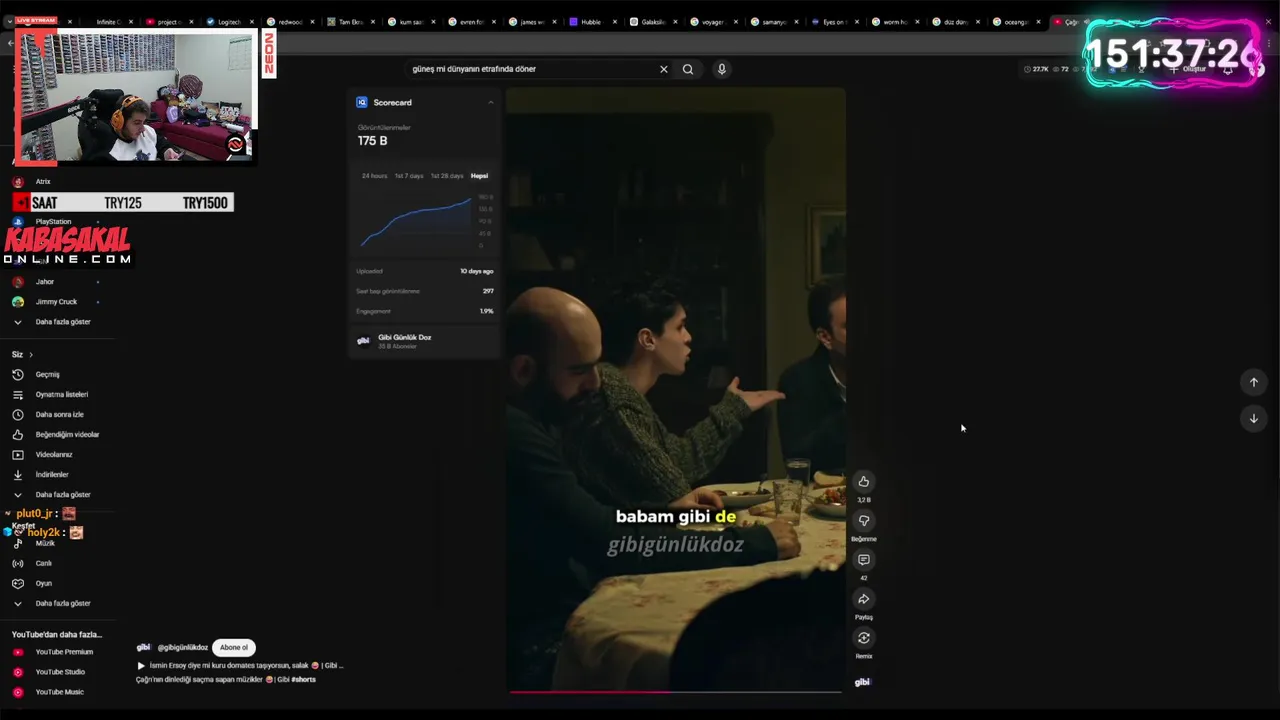Image resolution: width=1280 pixels, height=720 pixels.
Task: Expand Daha fazla göster under Oyun
Action: tap(62, 603)
